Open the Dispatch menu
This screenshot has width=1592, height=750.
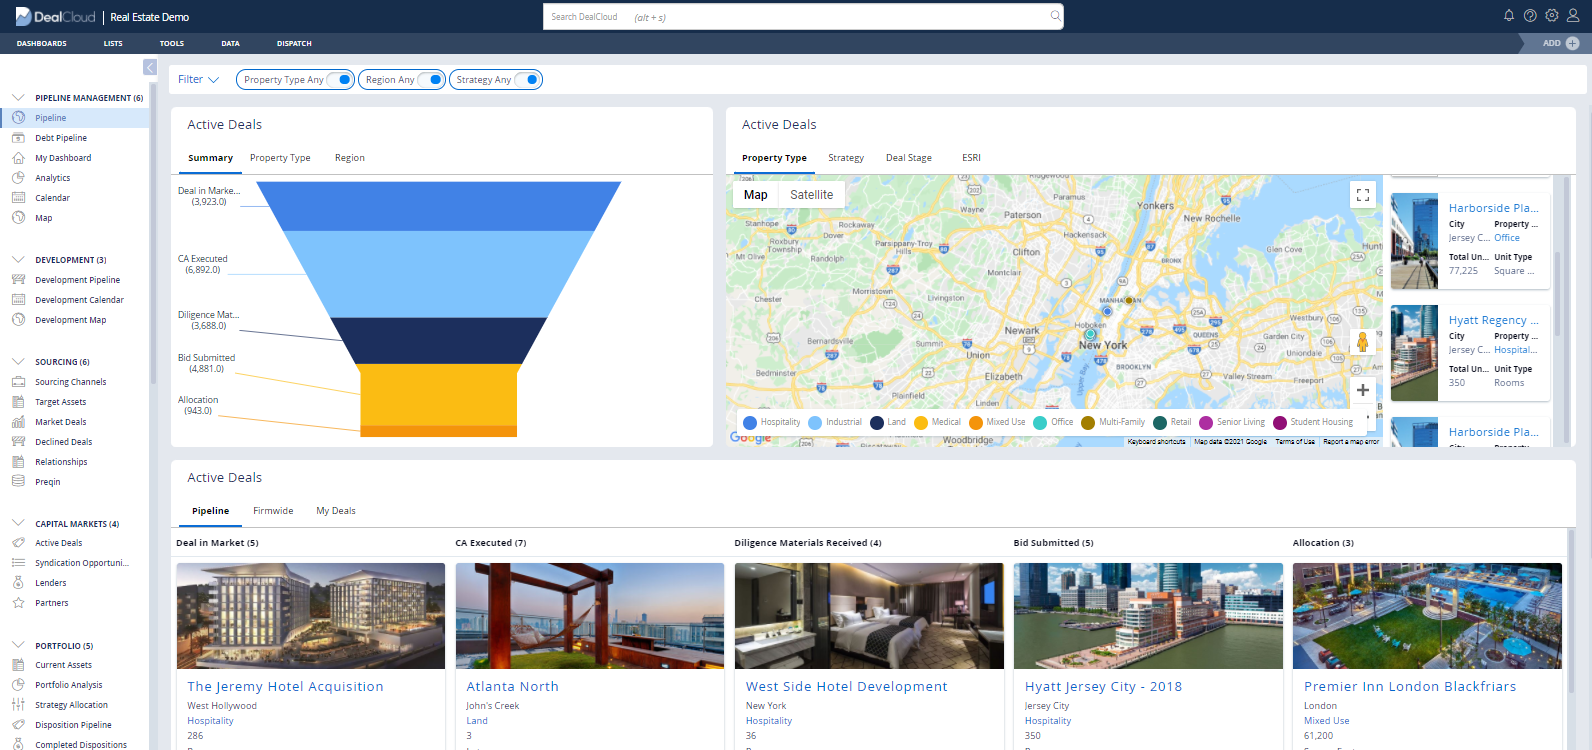(x=294, y=44)
